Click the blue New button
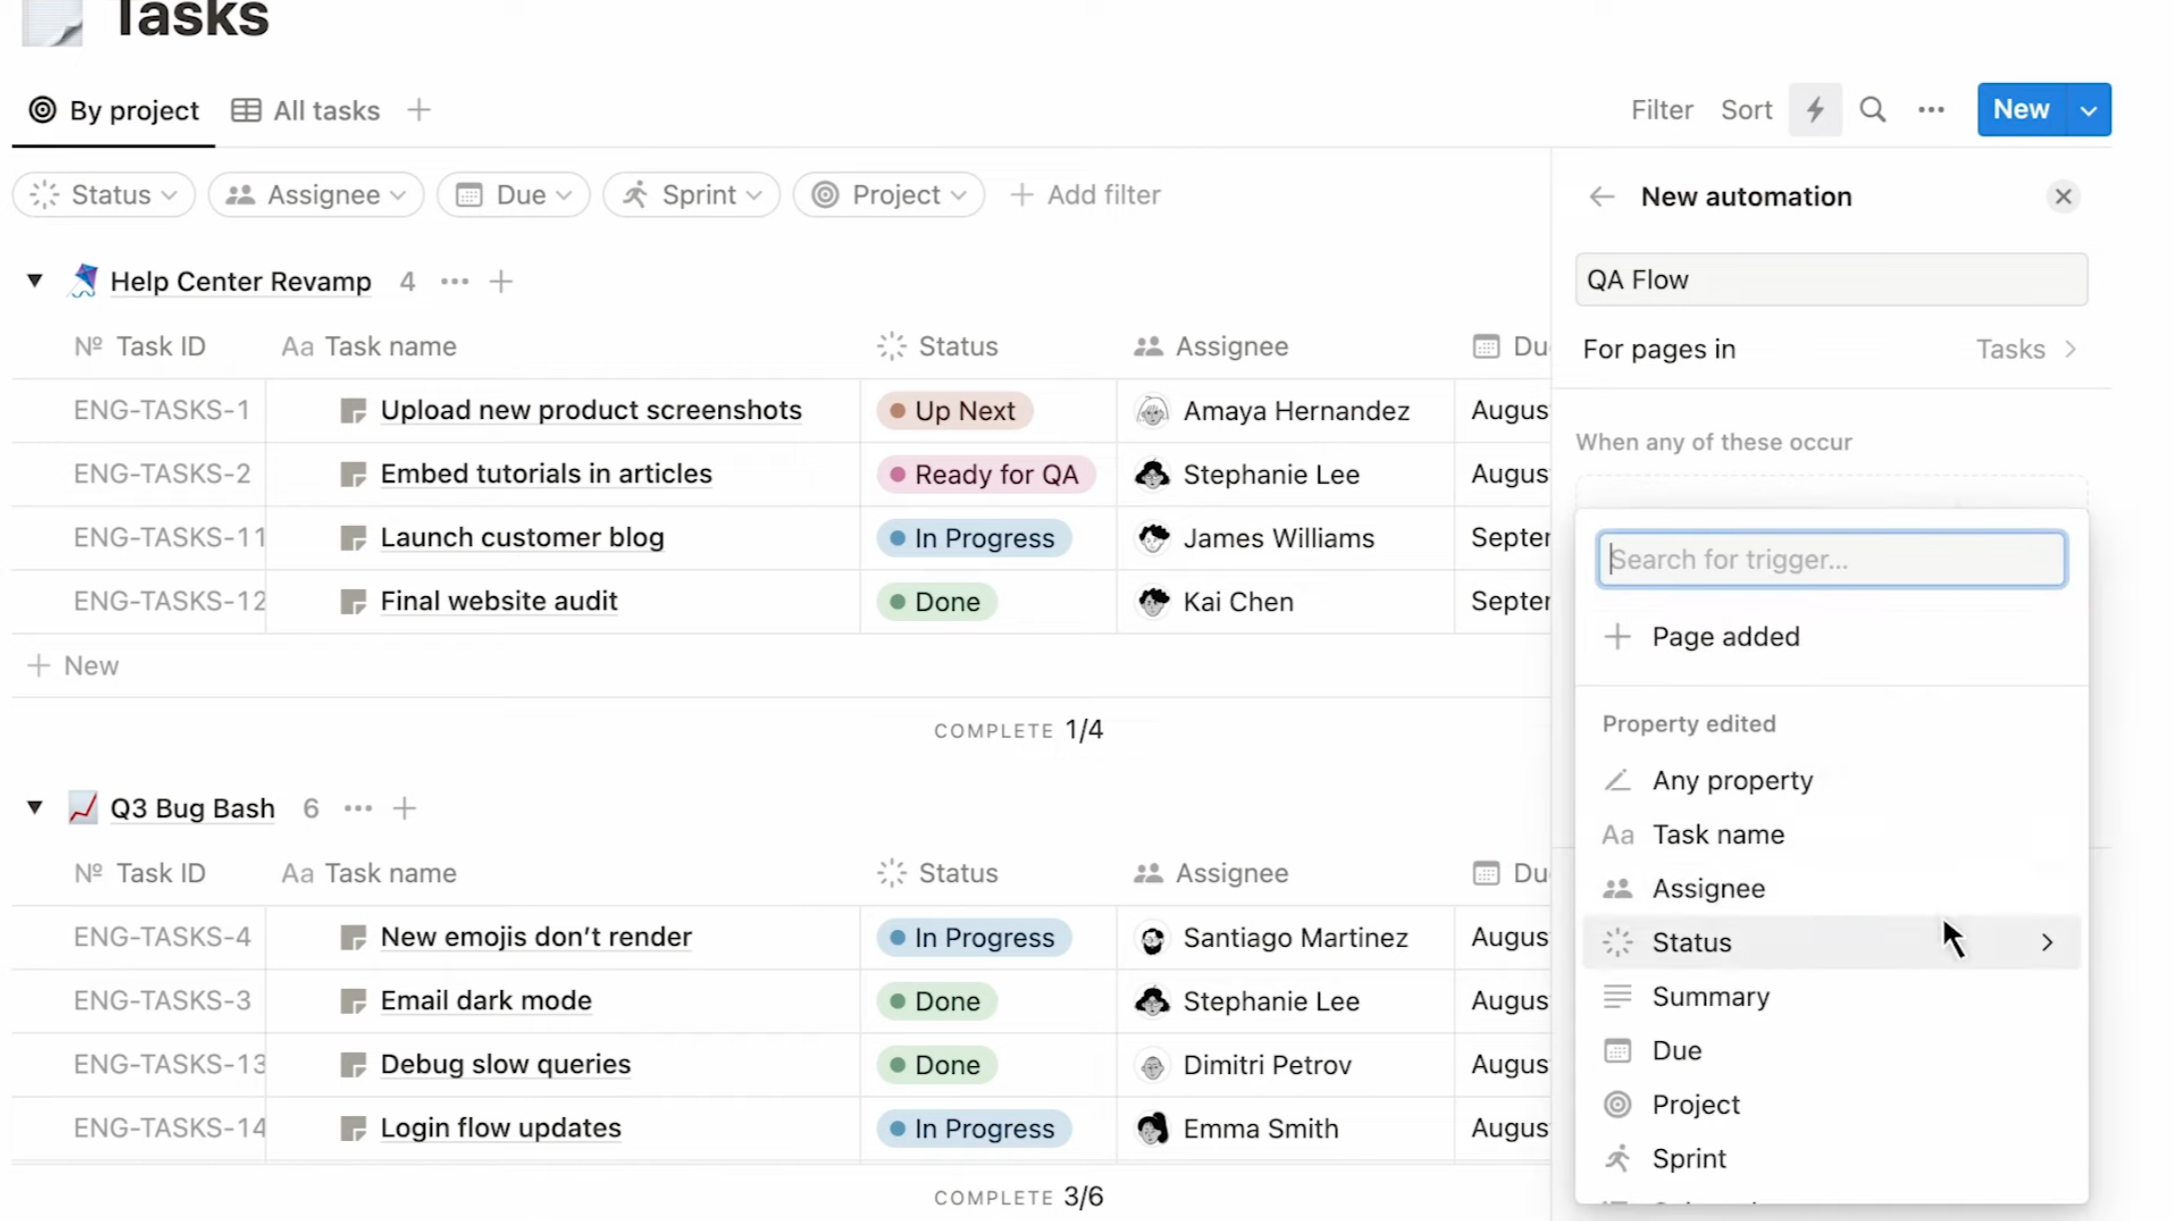 coord(2024,109)
